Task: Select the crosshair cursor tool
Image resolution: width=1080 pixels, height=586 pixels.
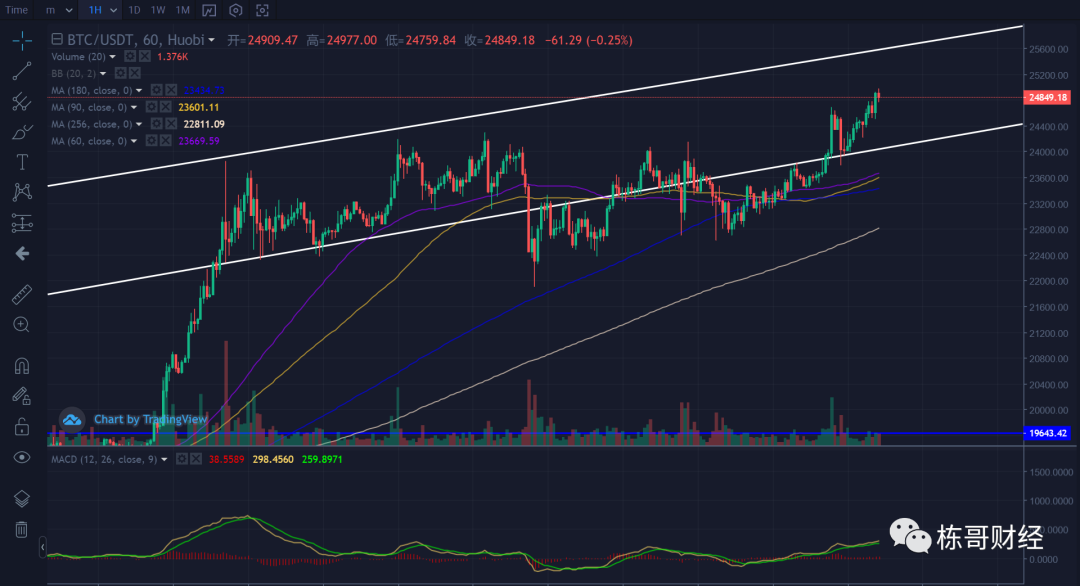Action: (21, 41)
